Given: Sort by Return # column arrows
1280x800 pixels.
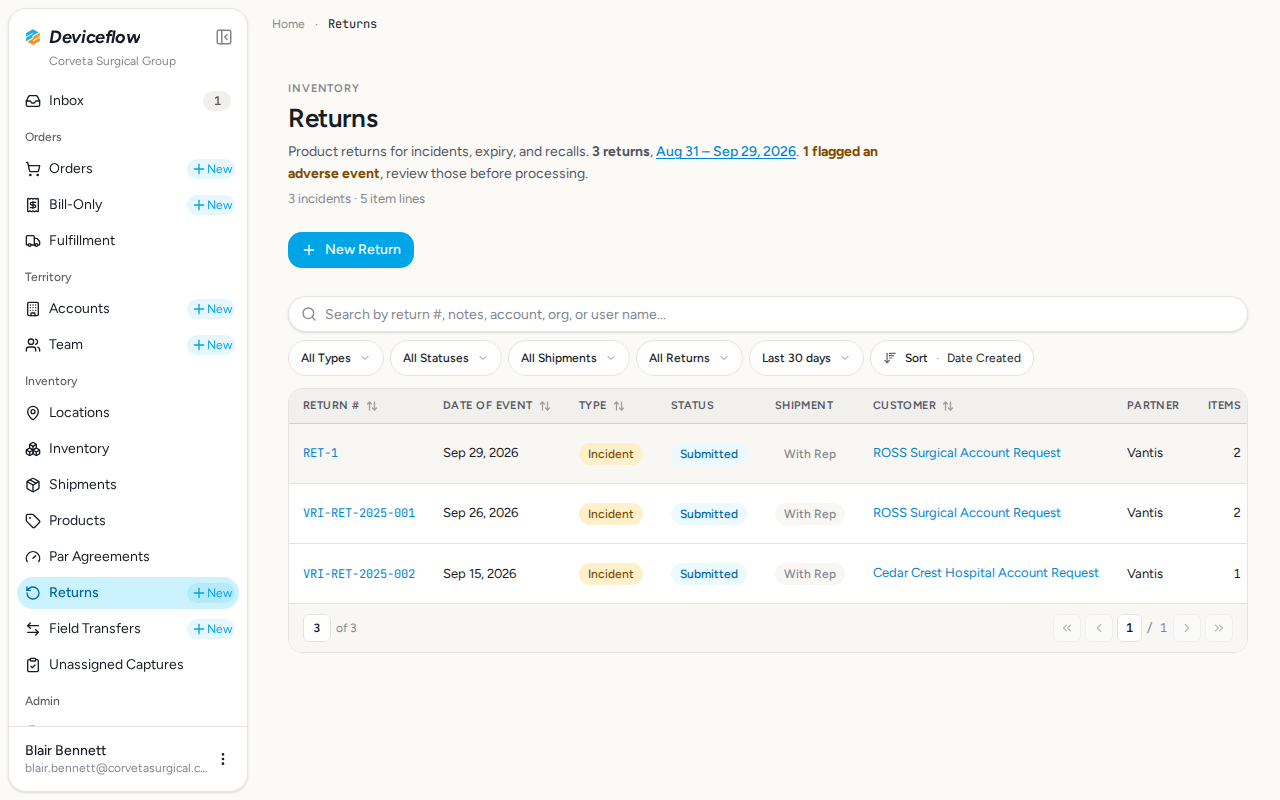Looking at the screenshot, I should coord(372,406).
